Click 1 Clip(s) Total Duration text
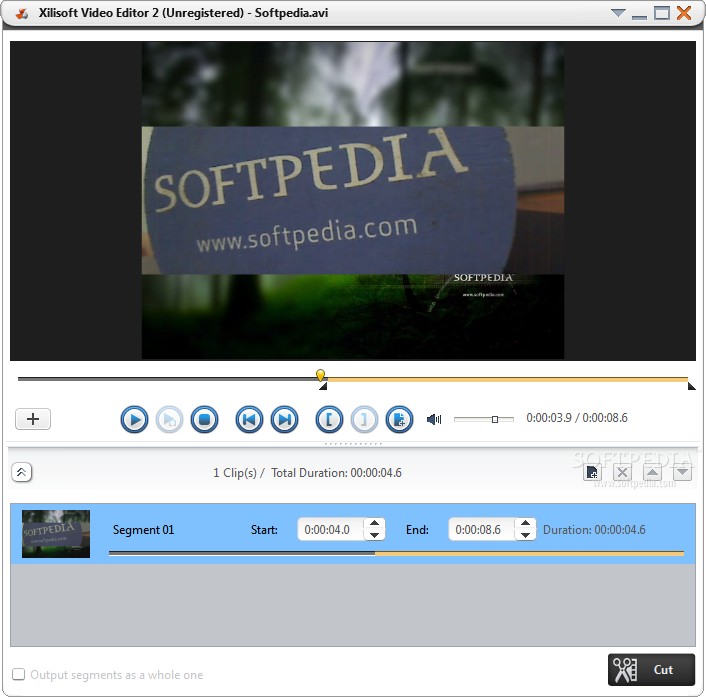The height and width of the screenshot is (697, 706). click(307, 473)
